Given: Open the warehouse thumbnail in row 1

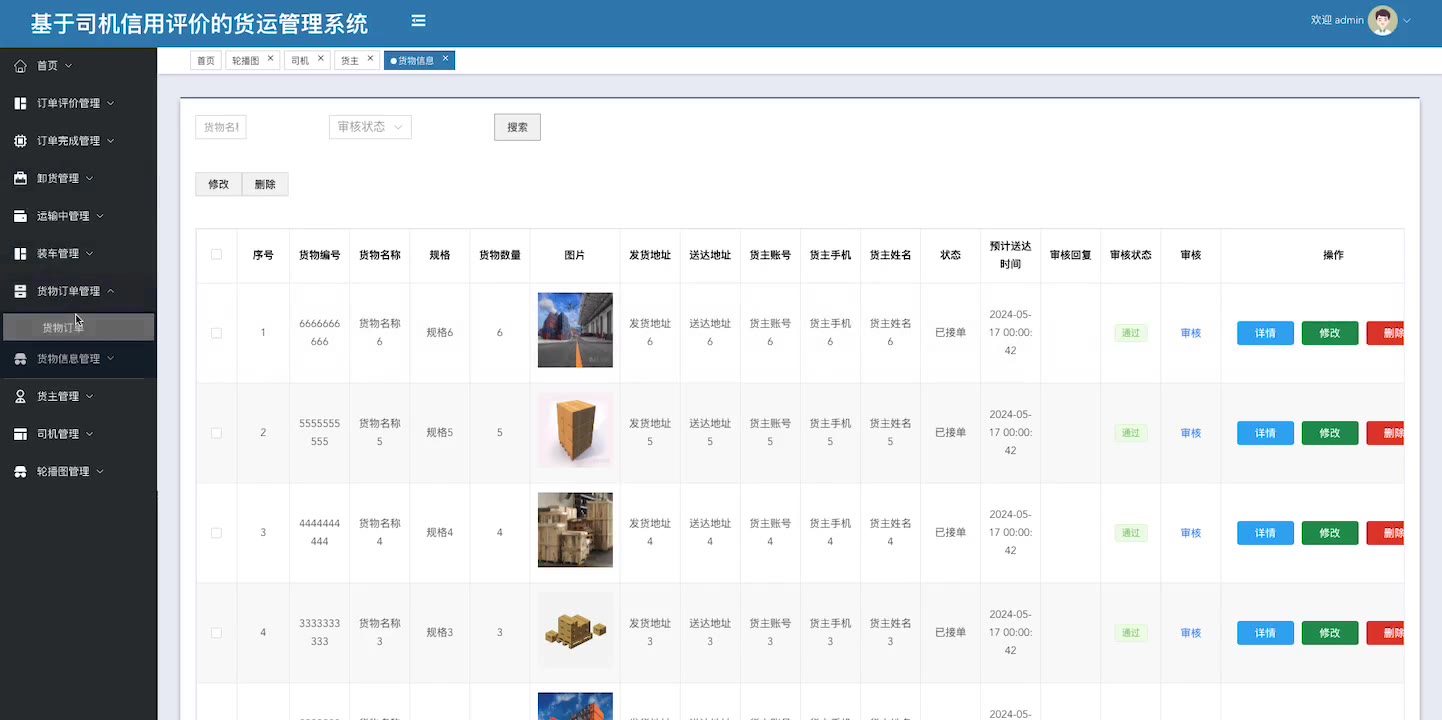Looking at the screenshot, I should [x=575, y=330].
